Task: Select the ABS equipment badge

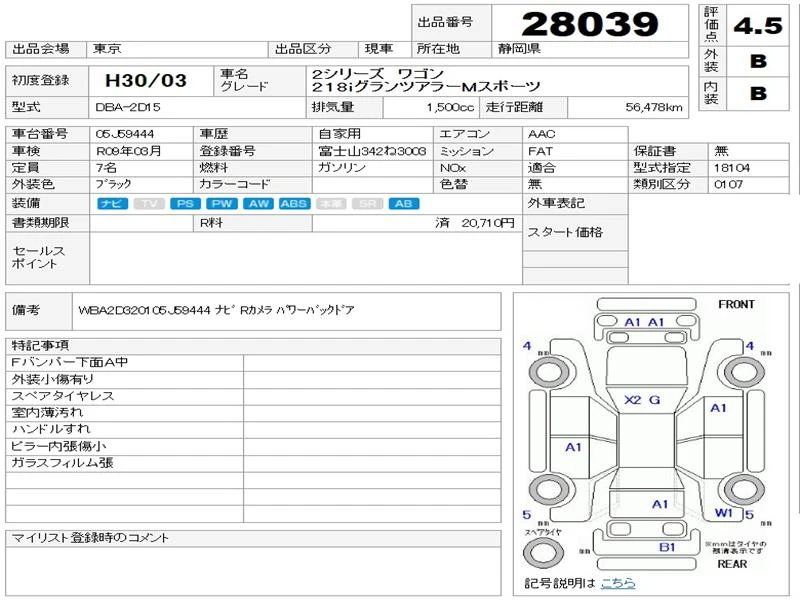Action: [293, 204]
